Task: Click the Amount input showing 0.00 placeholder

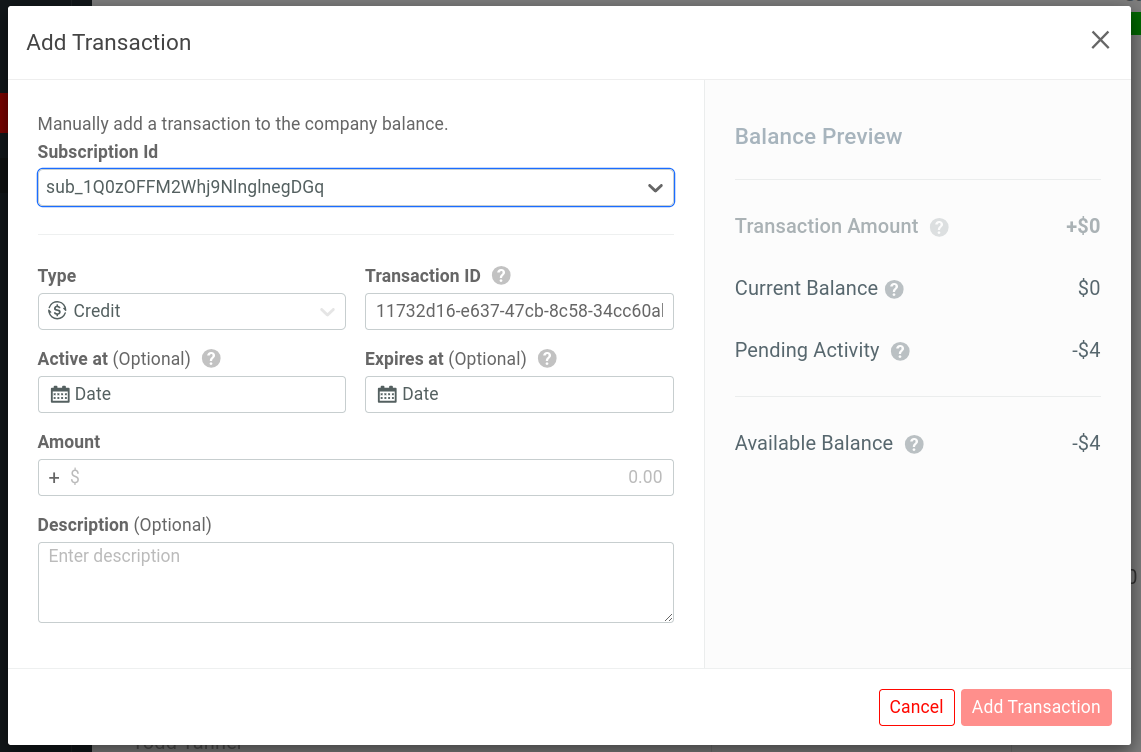Action: pos(400,477)
